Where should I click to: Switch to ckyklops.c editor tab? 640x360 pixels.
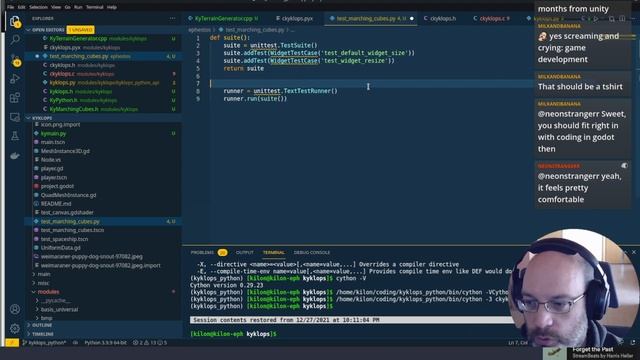492,18
